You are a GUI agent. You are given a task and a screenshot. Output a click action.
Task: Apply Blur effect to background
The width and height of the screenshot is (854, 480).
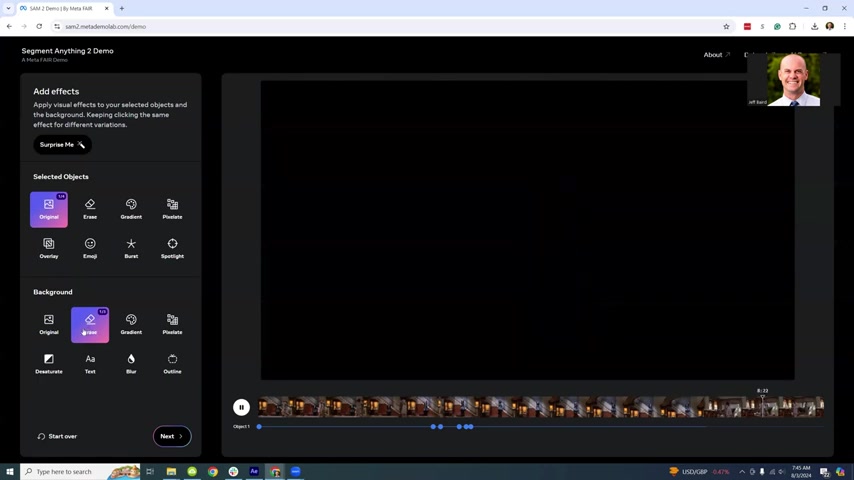(x=131, y=363)
